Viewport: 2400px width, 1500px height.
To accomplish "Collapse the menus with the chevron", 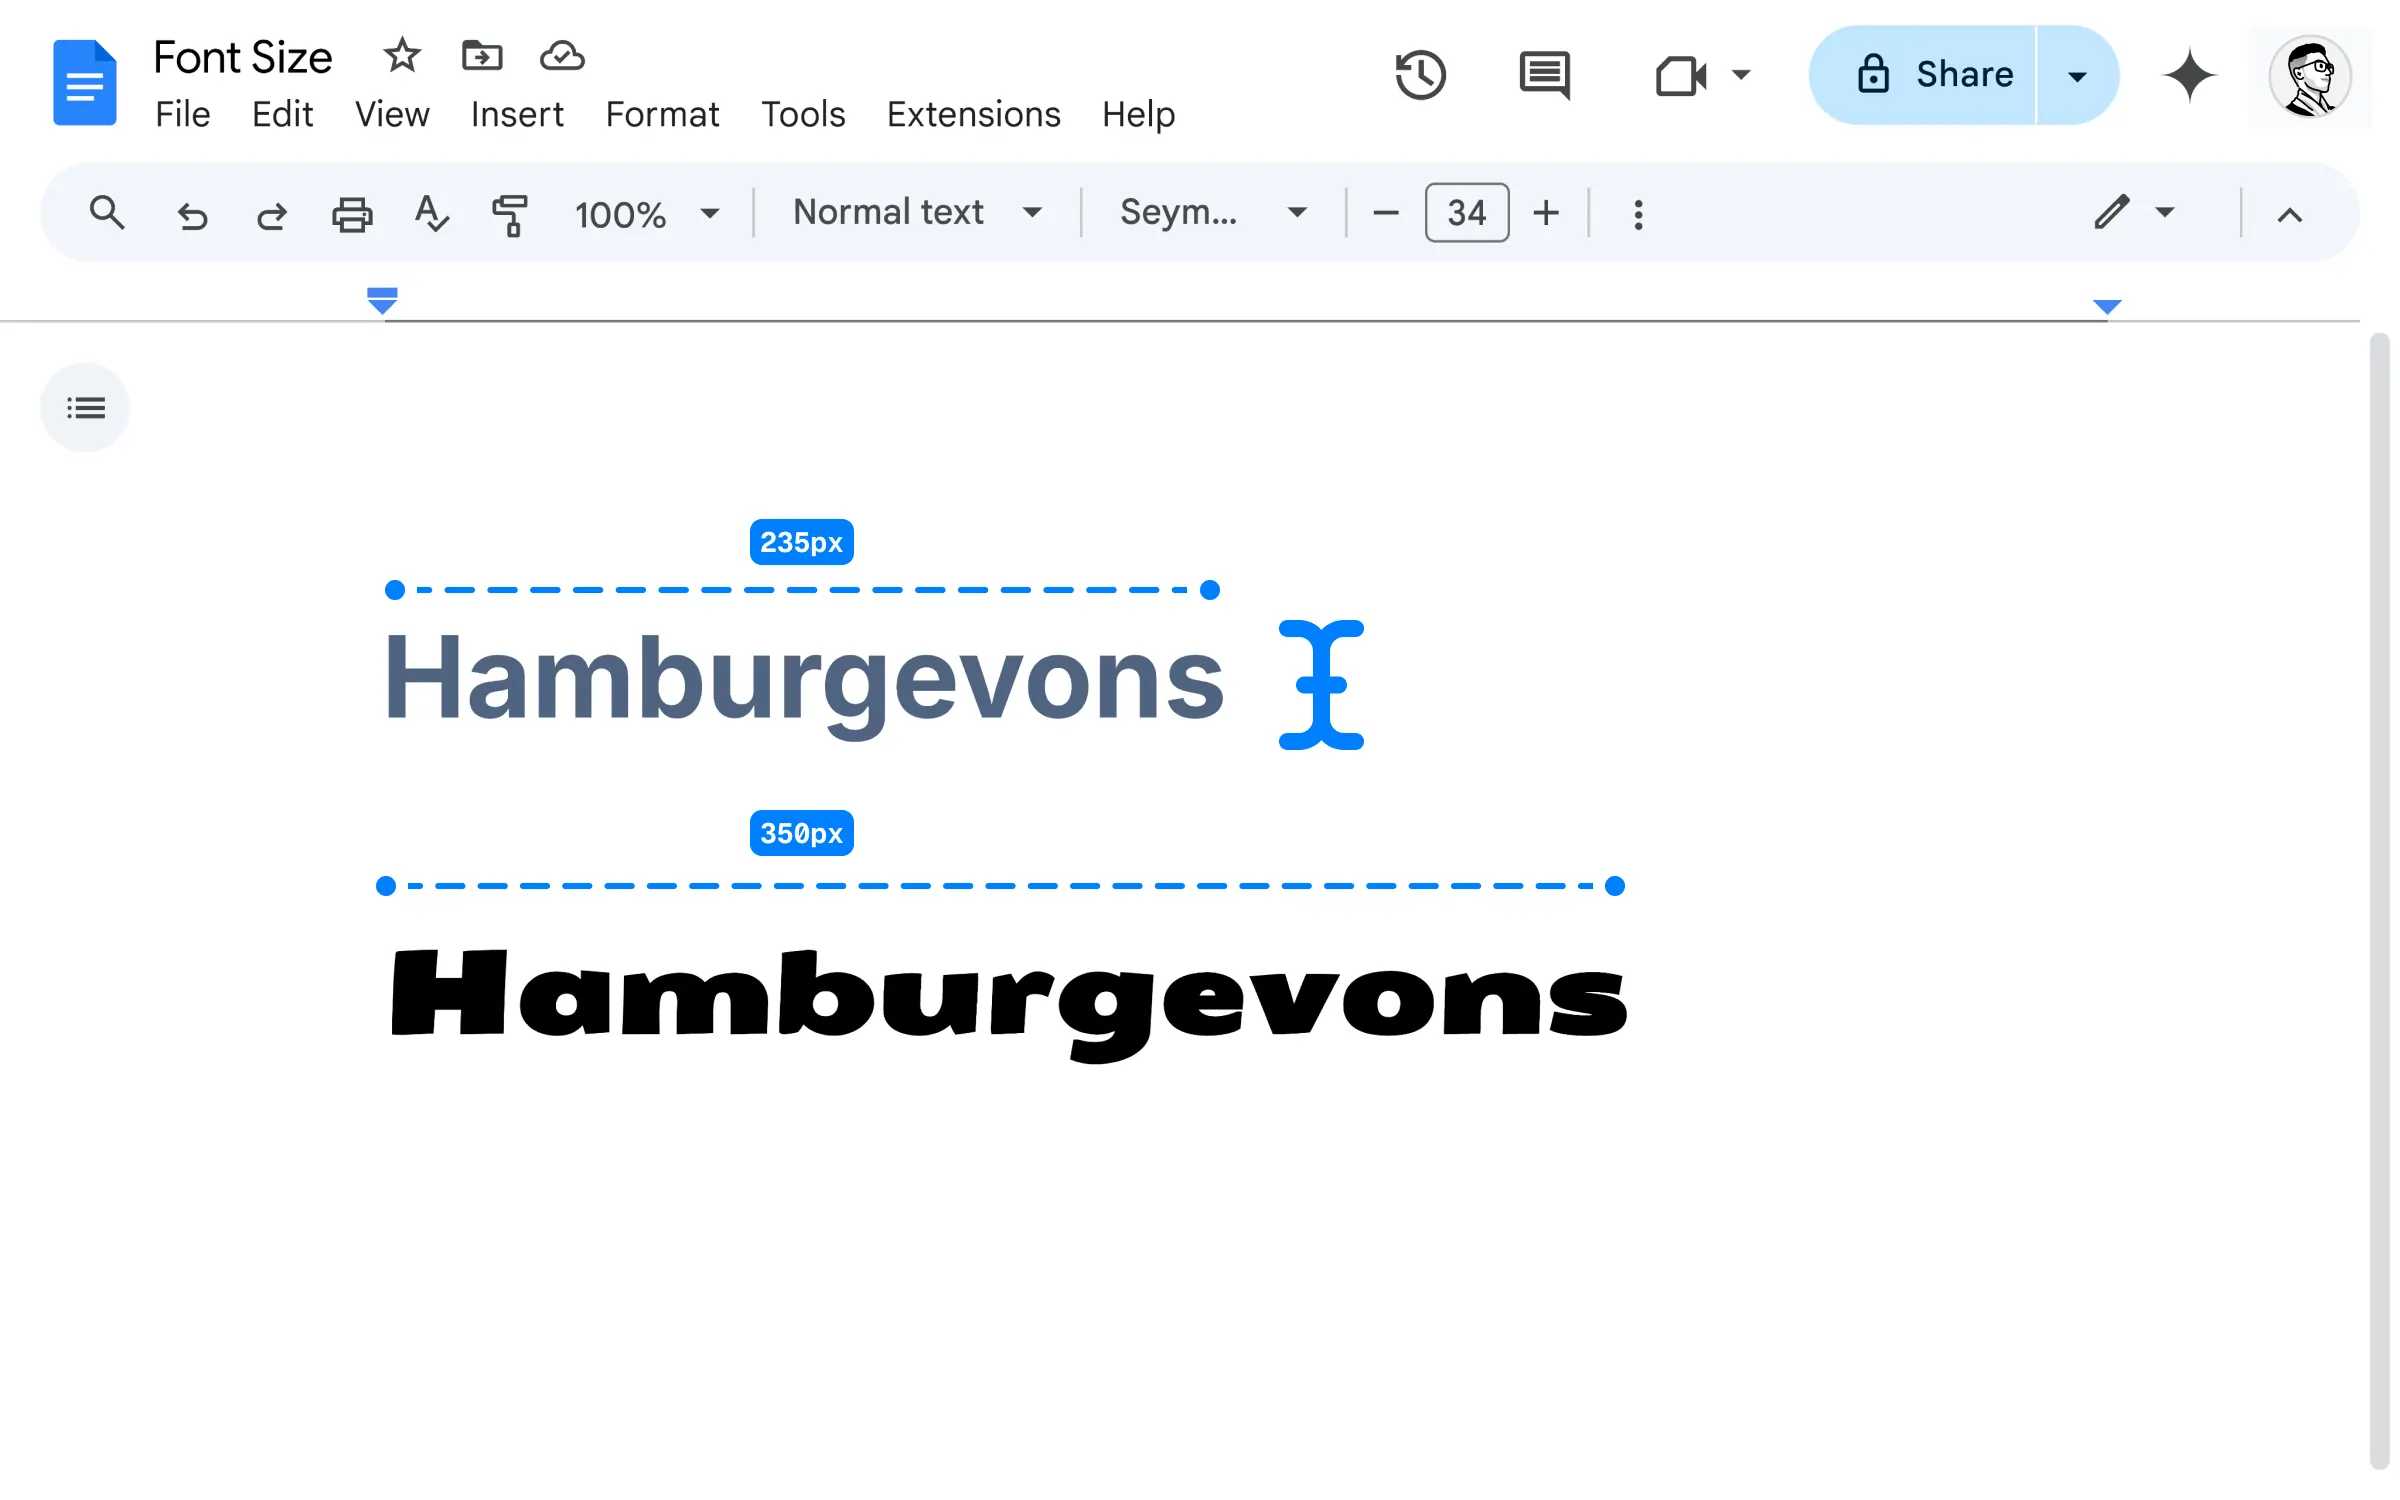I will tap(2290, 215).
